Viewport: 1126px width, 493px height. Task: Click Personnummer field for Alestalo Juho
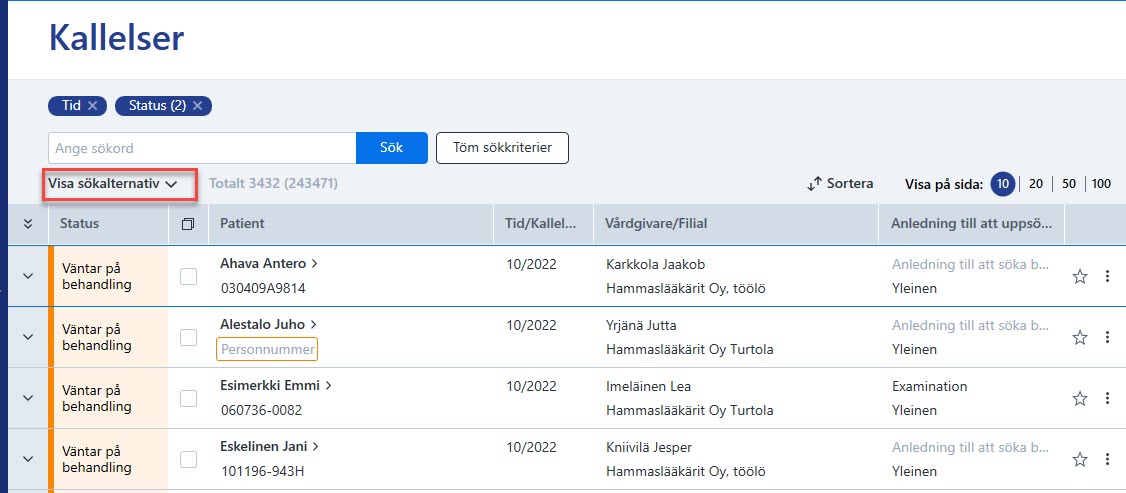pos(266,349)
